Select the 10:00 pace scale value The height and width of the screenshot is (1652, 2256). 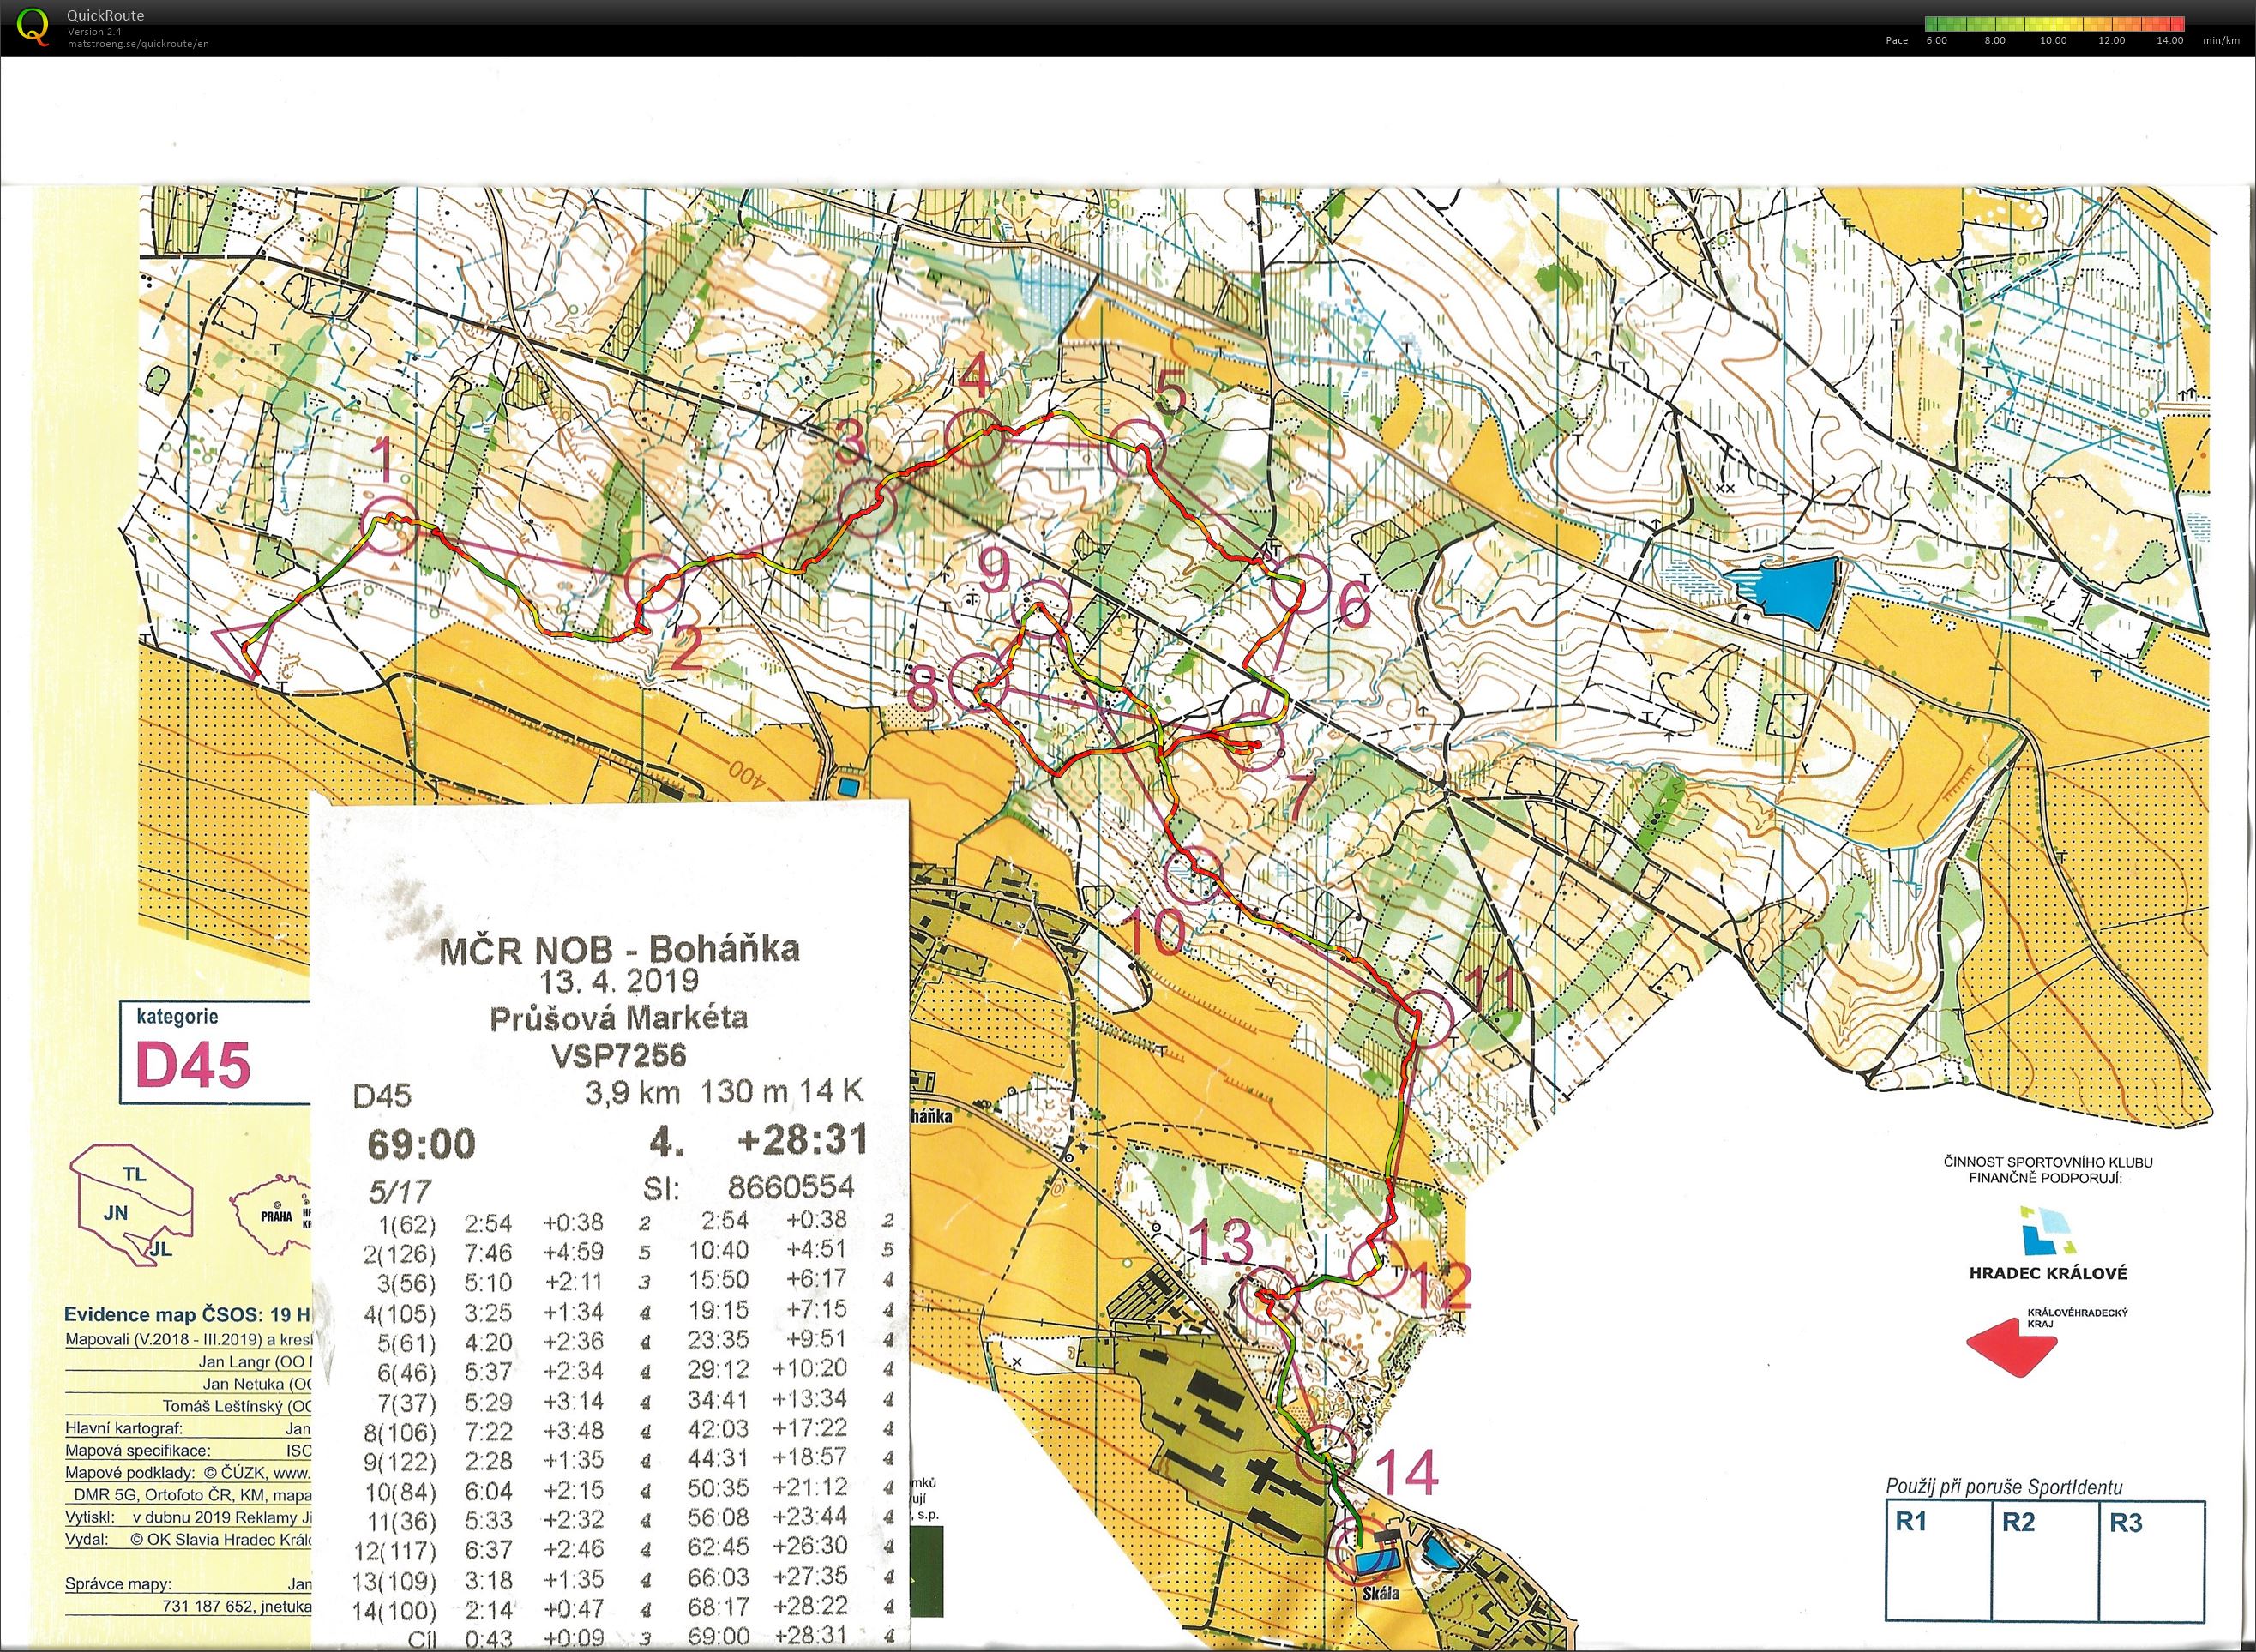(x=2053, y=41)
